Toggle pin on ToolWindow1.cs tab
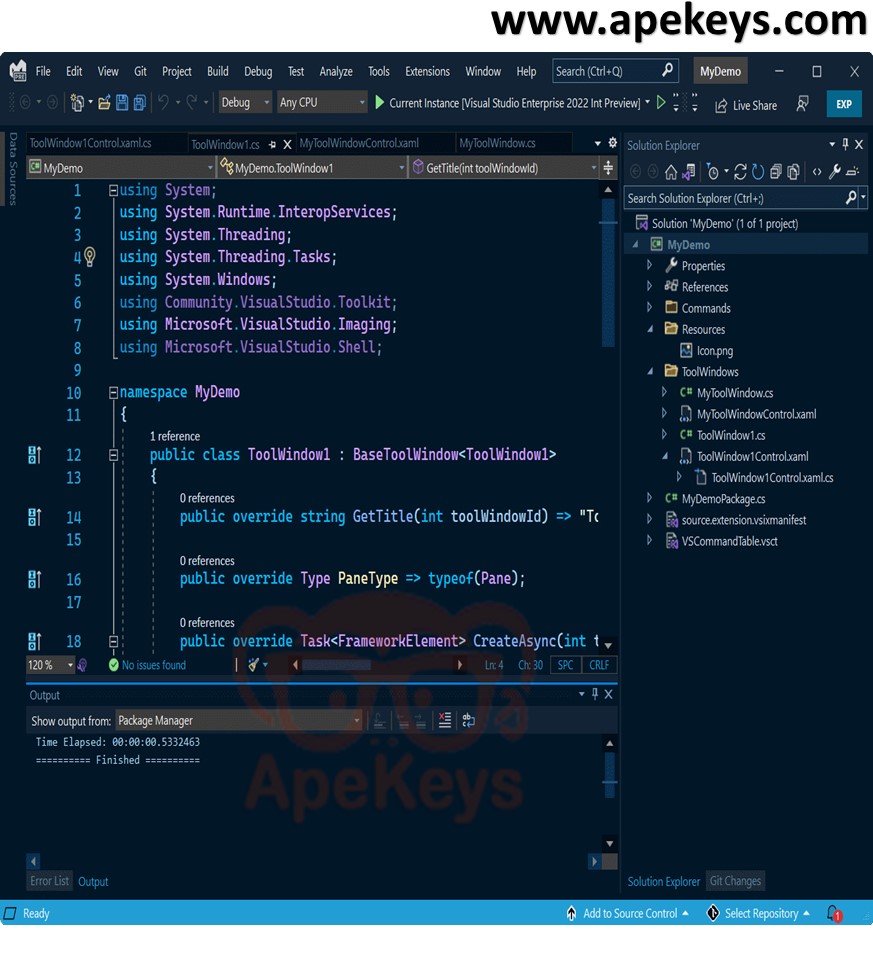Image resolution: width=873 pixels, height=960 pixels. click(x=272, y=144)
